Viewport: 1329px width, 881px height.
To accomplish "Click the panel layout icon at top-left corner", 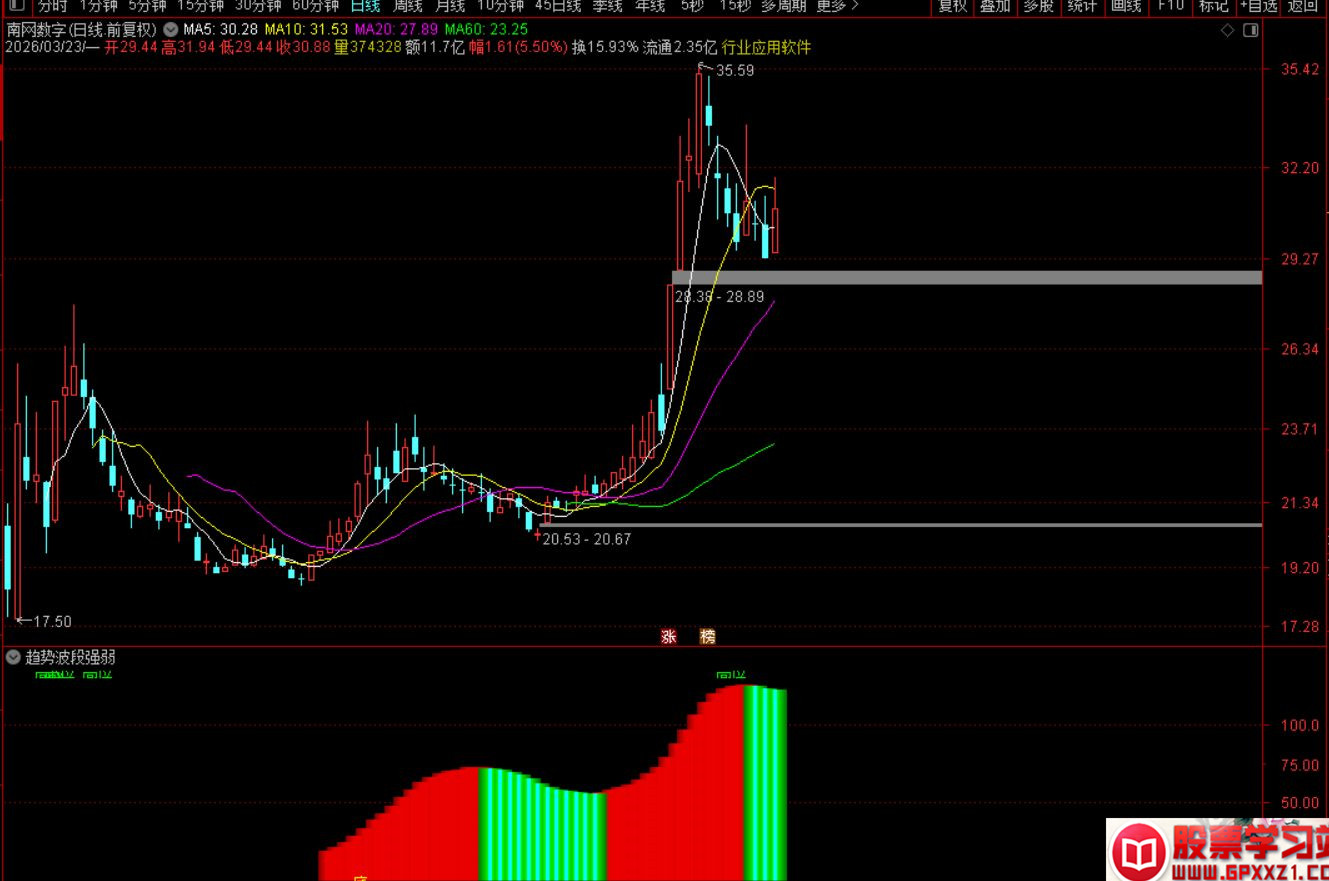I will (15, 6).
